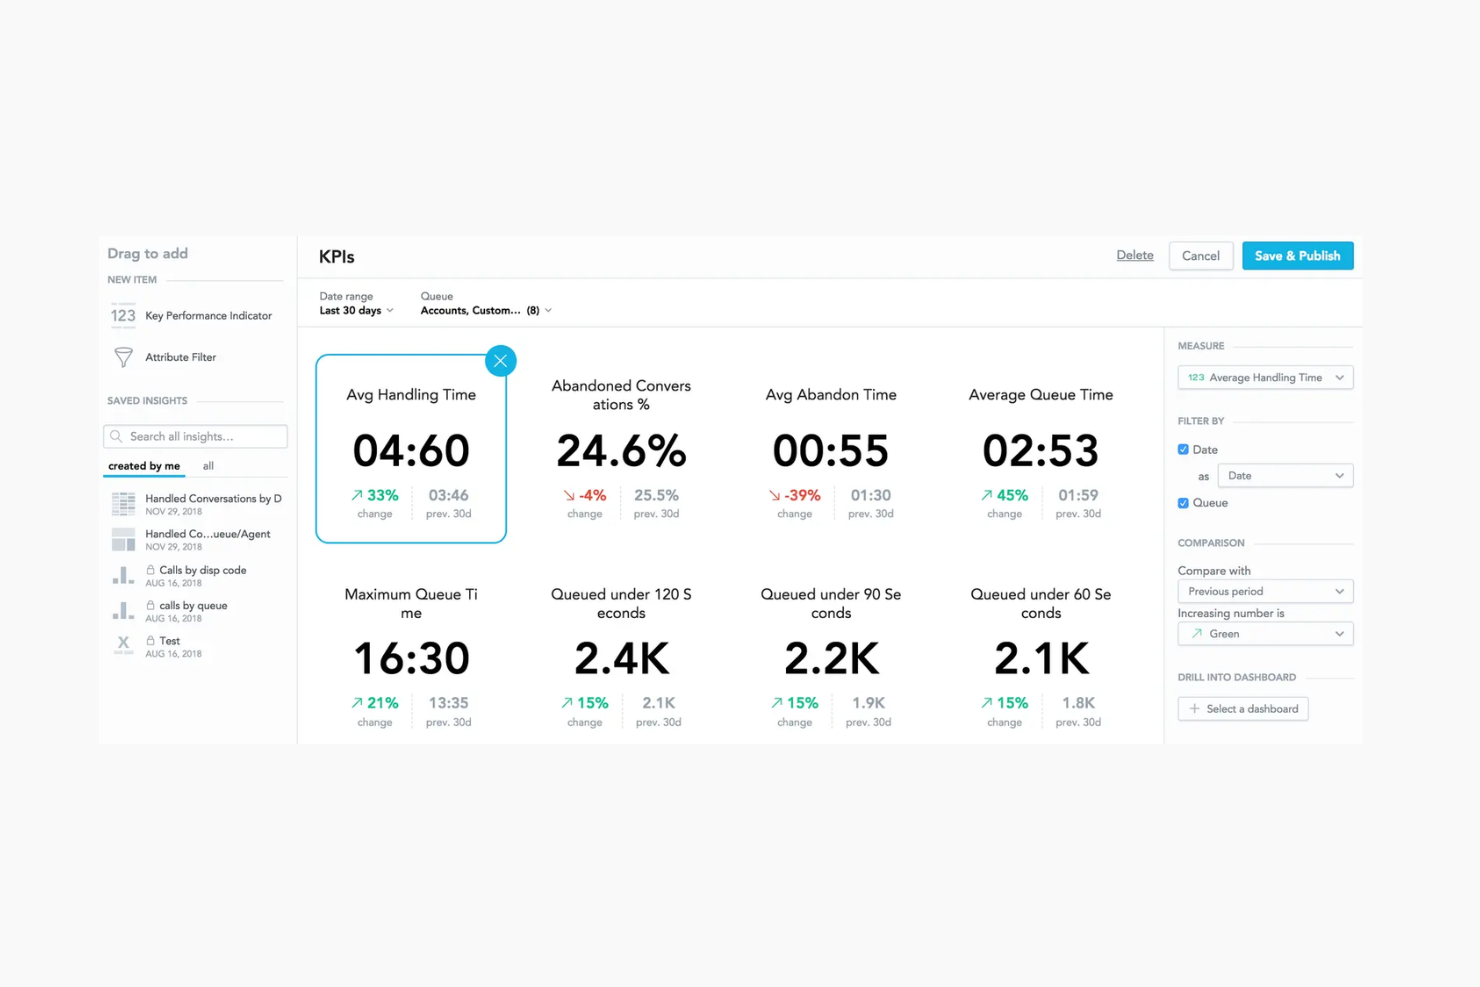Open the Compare with Previous period dropdown
The image size is (1480, 987).
point(1265,592)
